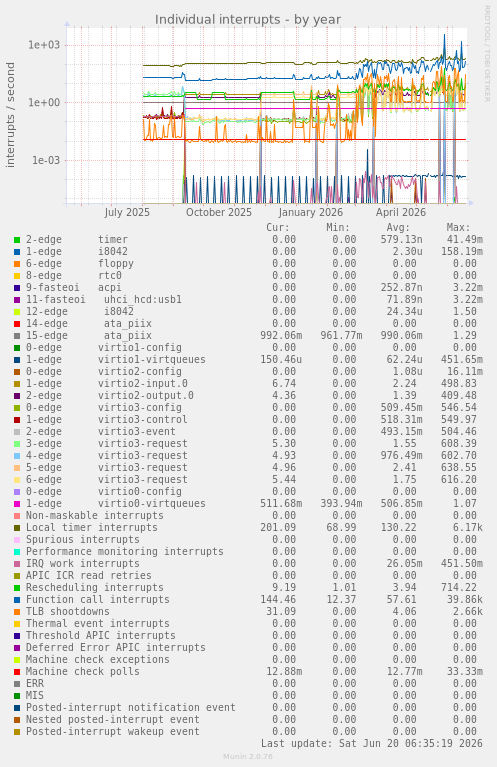
Task: Click the 0-edge virtio0-config legend label
Action: click(104, 492)
